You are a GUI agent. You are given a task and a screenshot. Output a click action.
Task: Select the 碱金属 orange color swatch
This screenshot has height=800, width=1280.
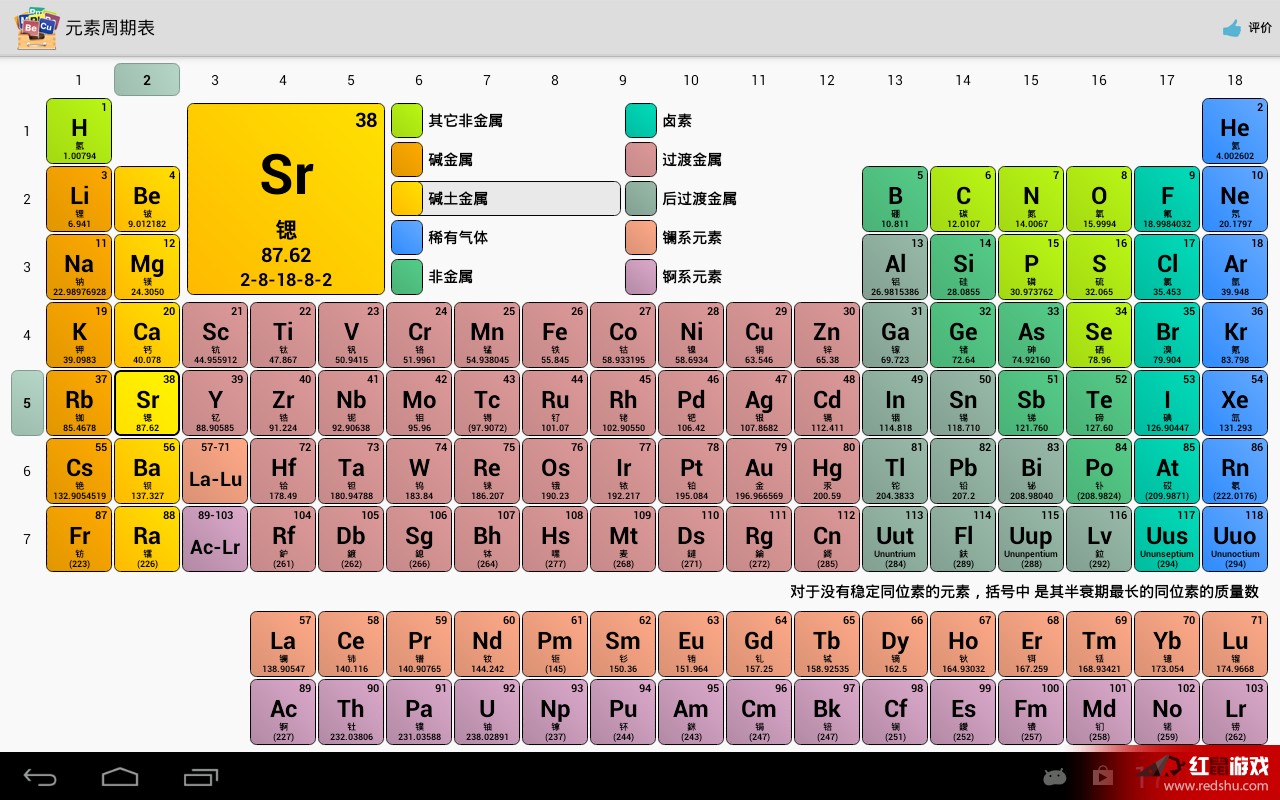(x=407, y=159)
